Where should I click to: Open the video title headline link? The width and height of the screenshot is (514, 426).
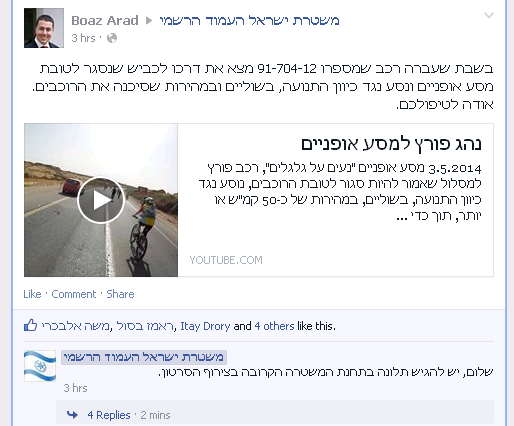tap(391, 144)
